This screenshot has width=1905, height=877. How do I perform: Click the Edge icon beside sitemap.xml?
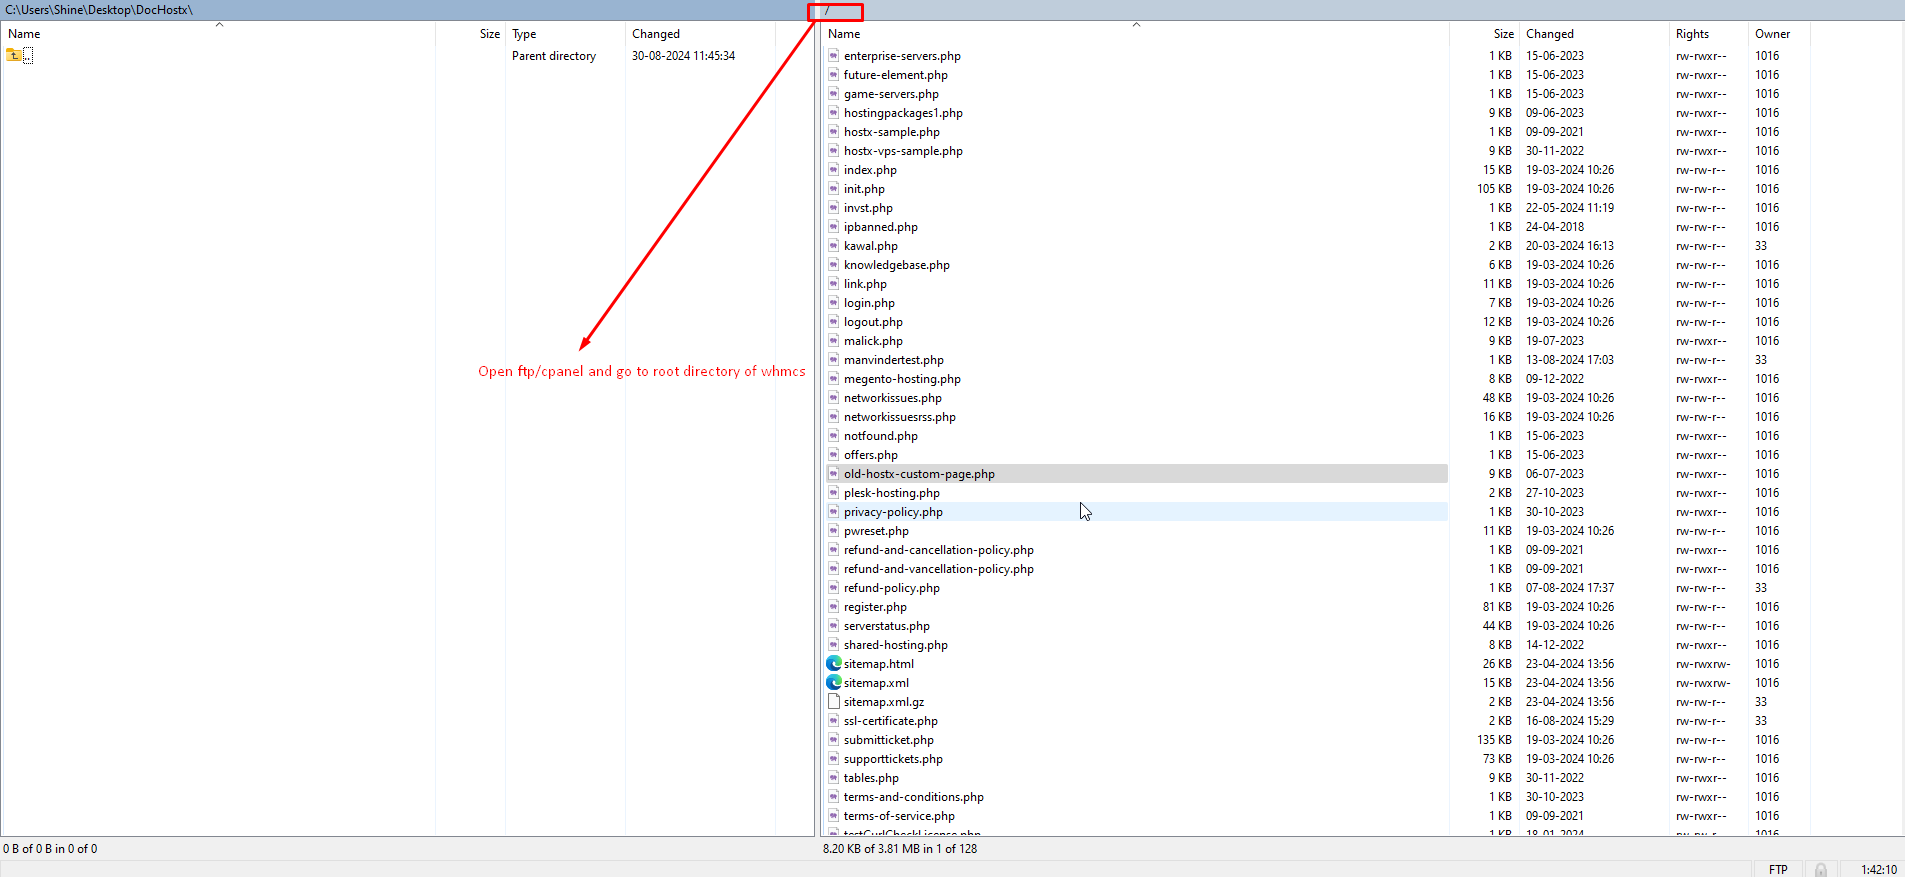tap(834, 683)
